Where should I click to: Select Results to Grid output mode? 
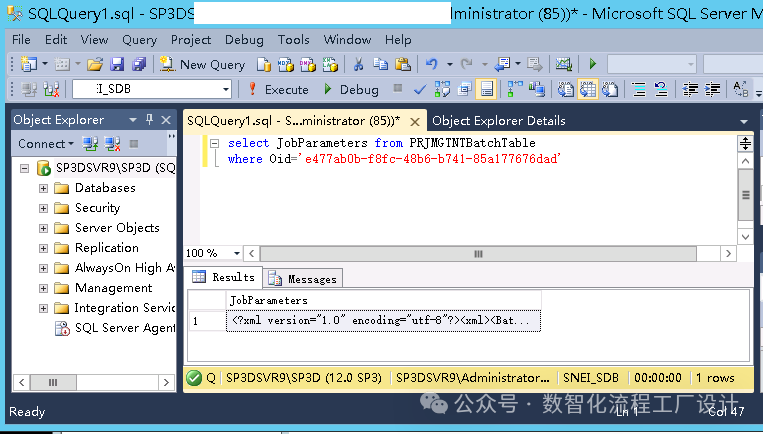point(587,90)
